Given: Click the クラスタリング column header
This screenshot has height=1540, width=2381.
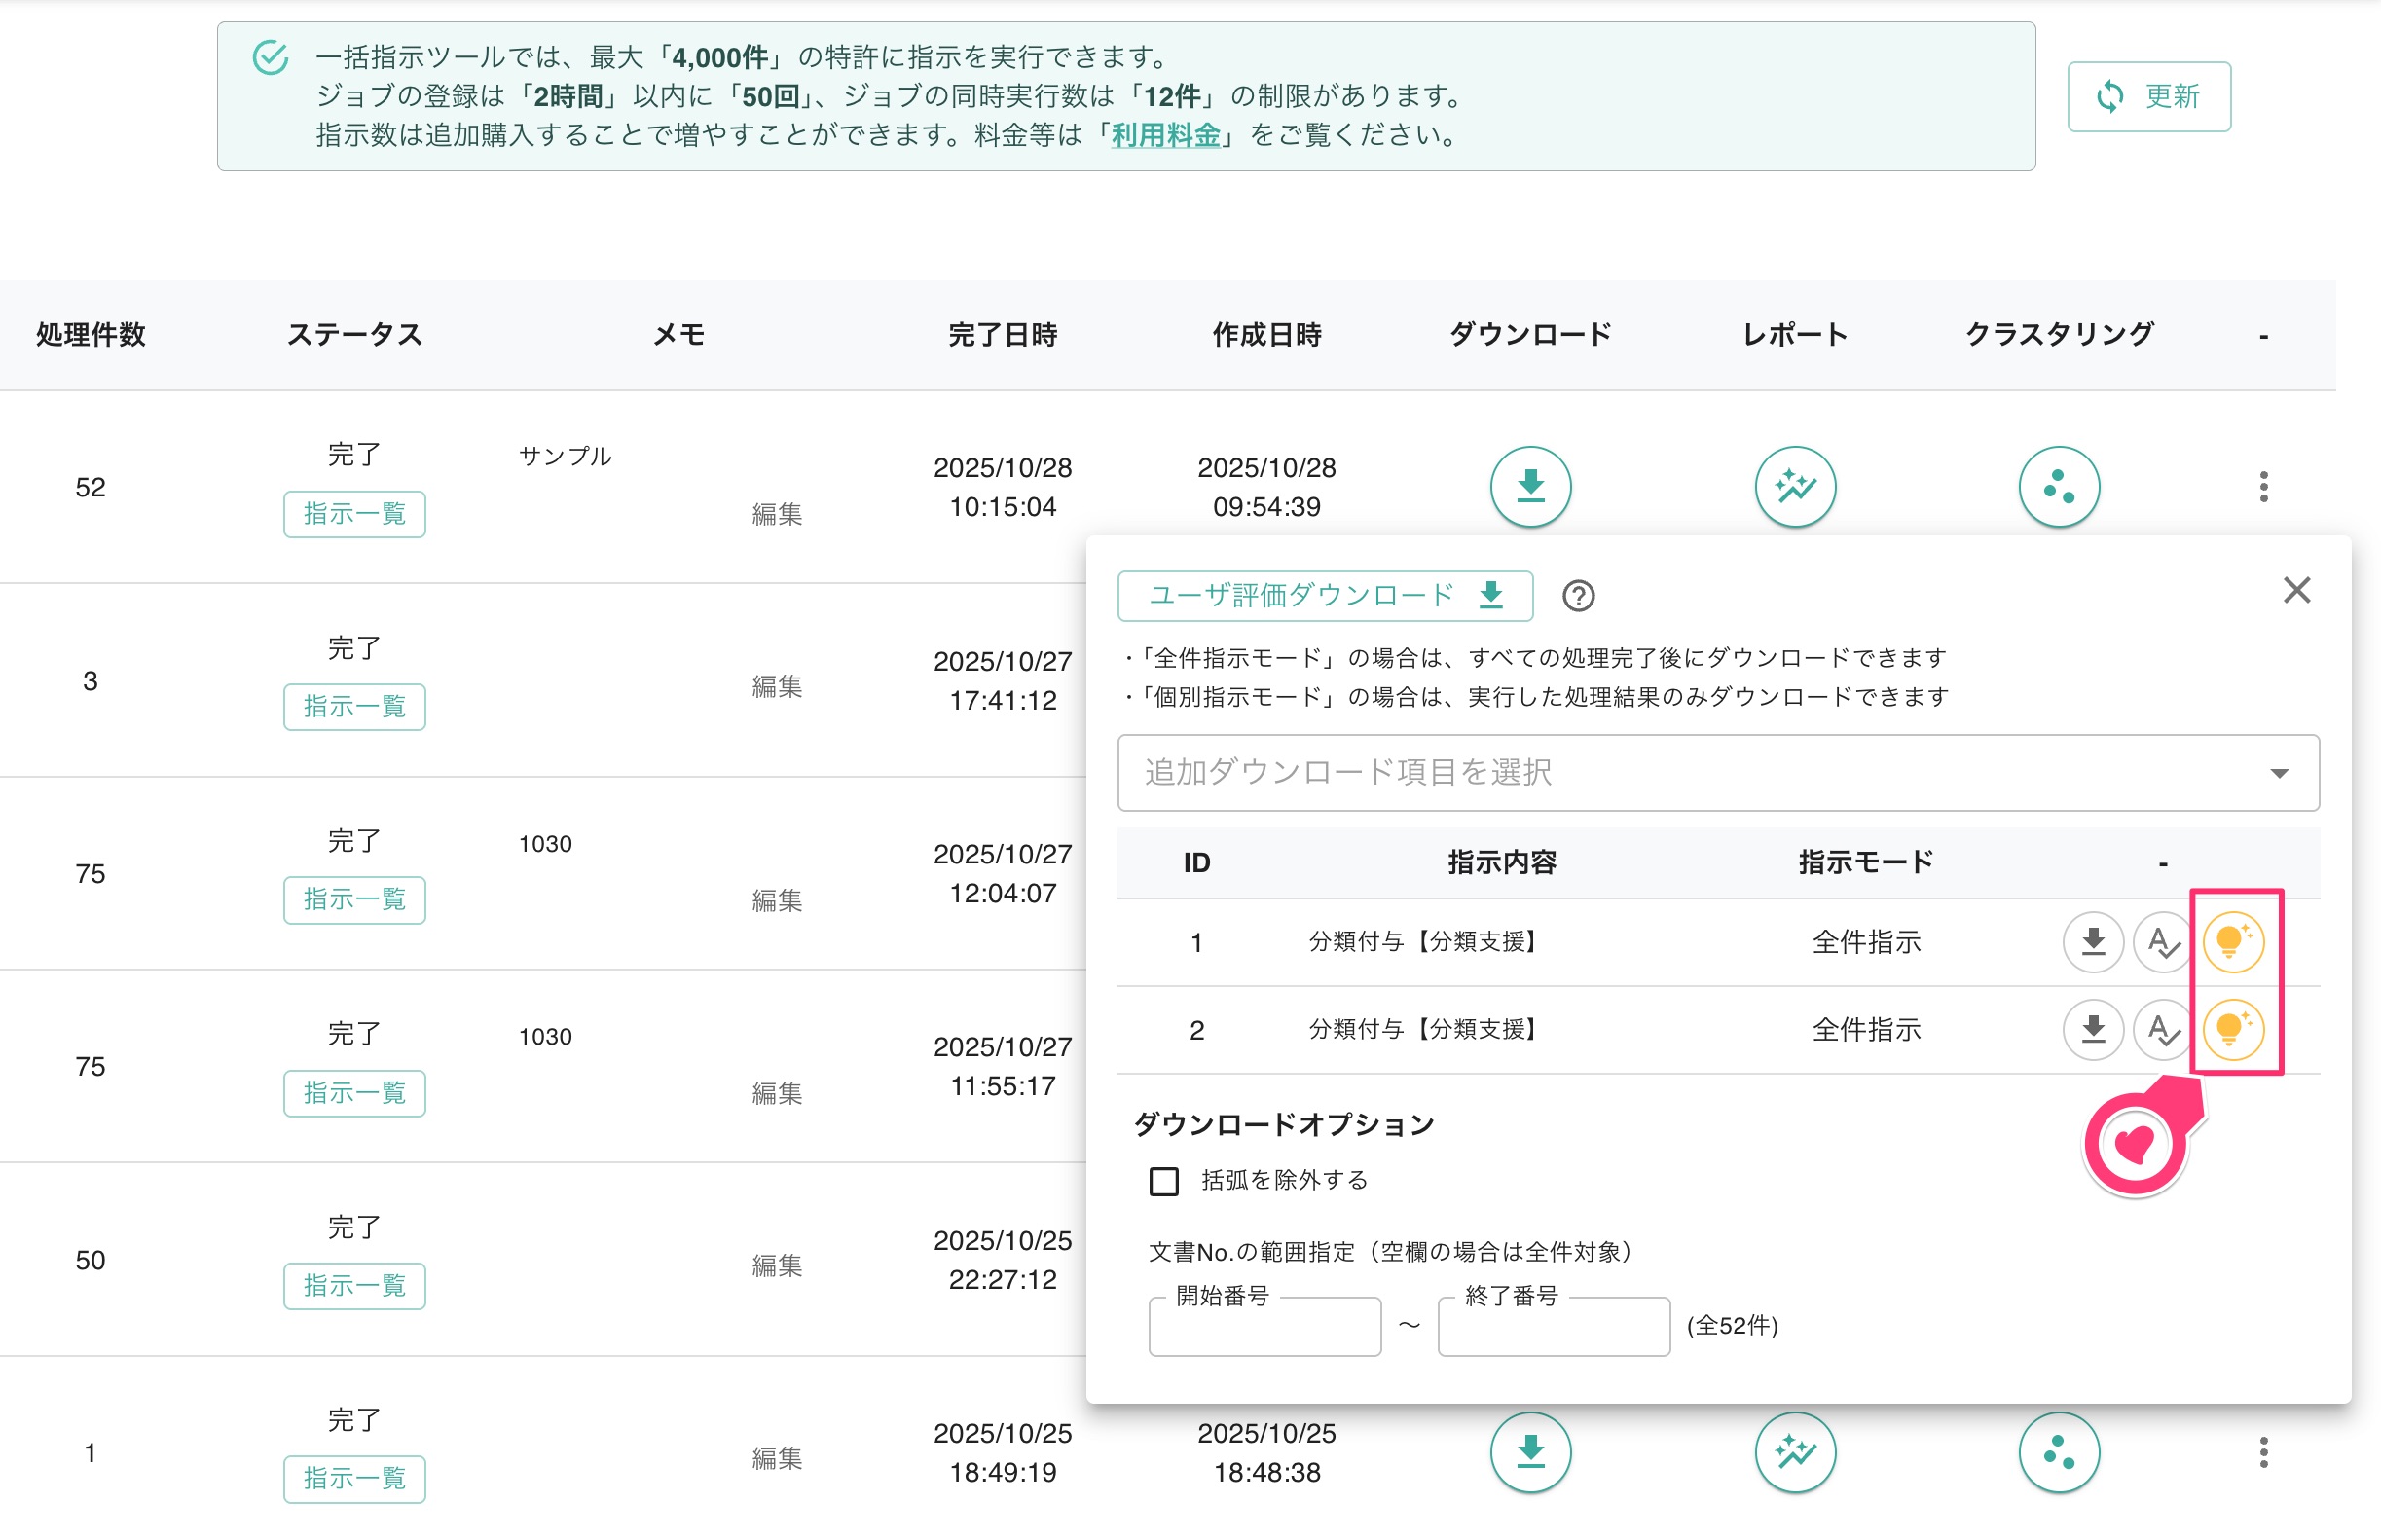Looking at the screenshot, I should (x=2059, y=334).
